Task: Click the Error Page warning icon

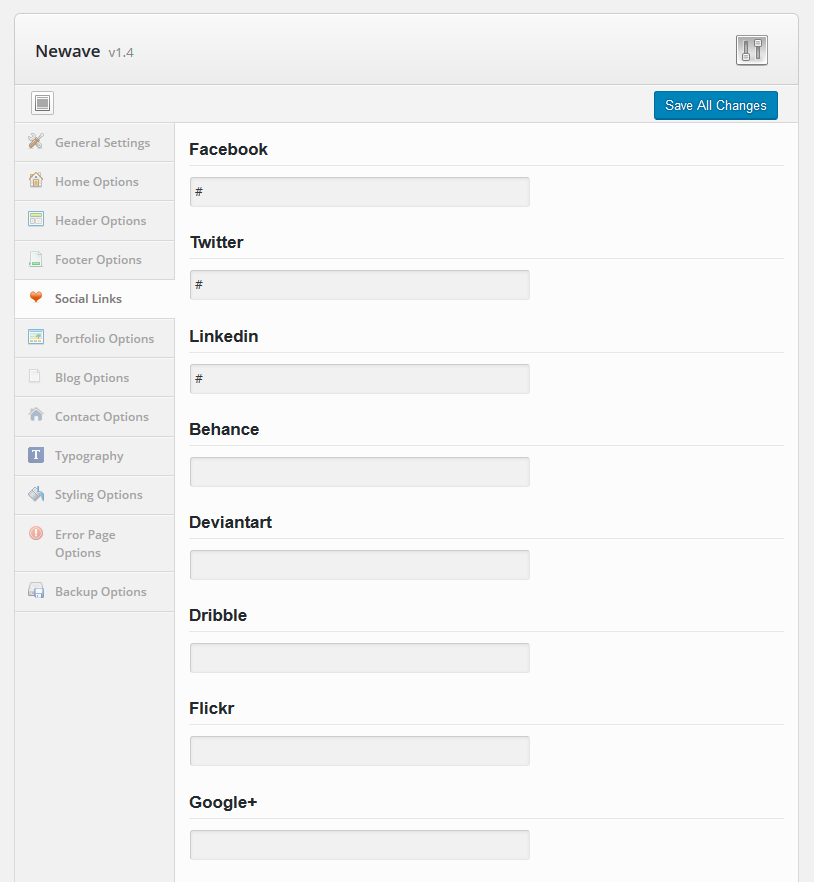Action: [36, 533]
